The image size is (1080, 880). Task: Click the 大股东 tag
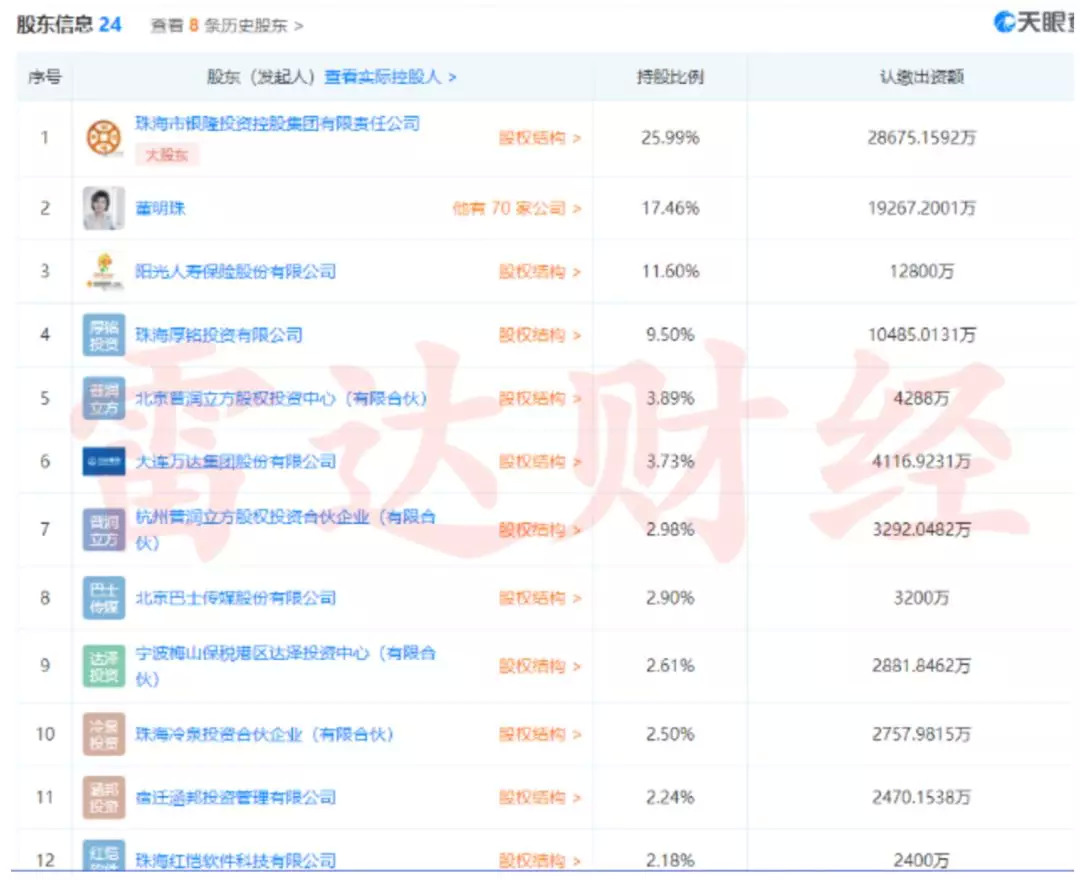pyautogui.click(x=167, y=155)
